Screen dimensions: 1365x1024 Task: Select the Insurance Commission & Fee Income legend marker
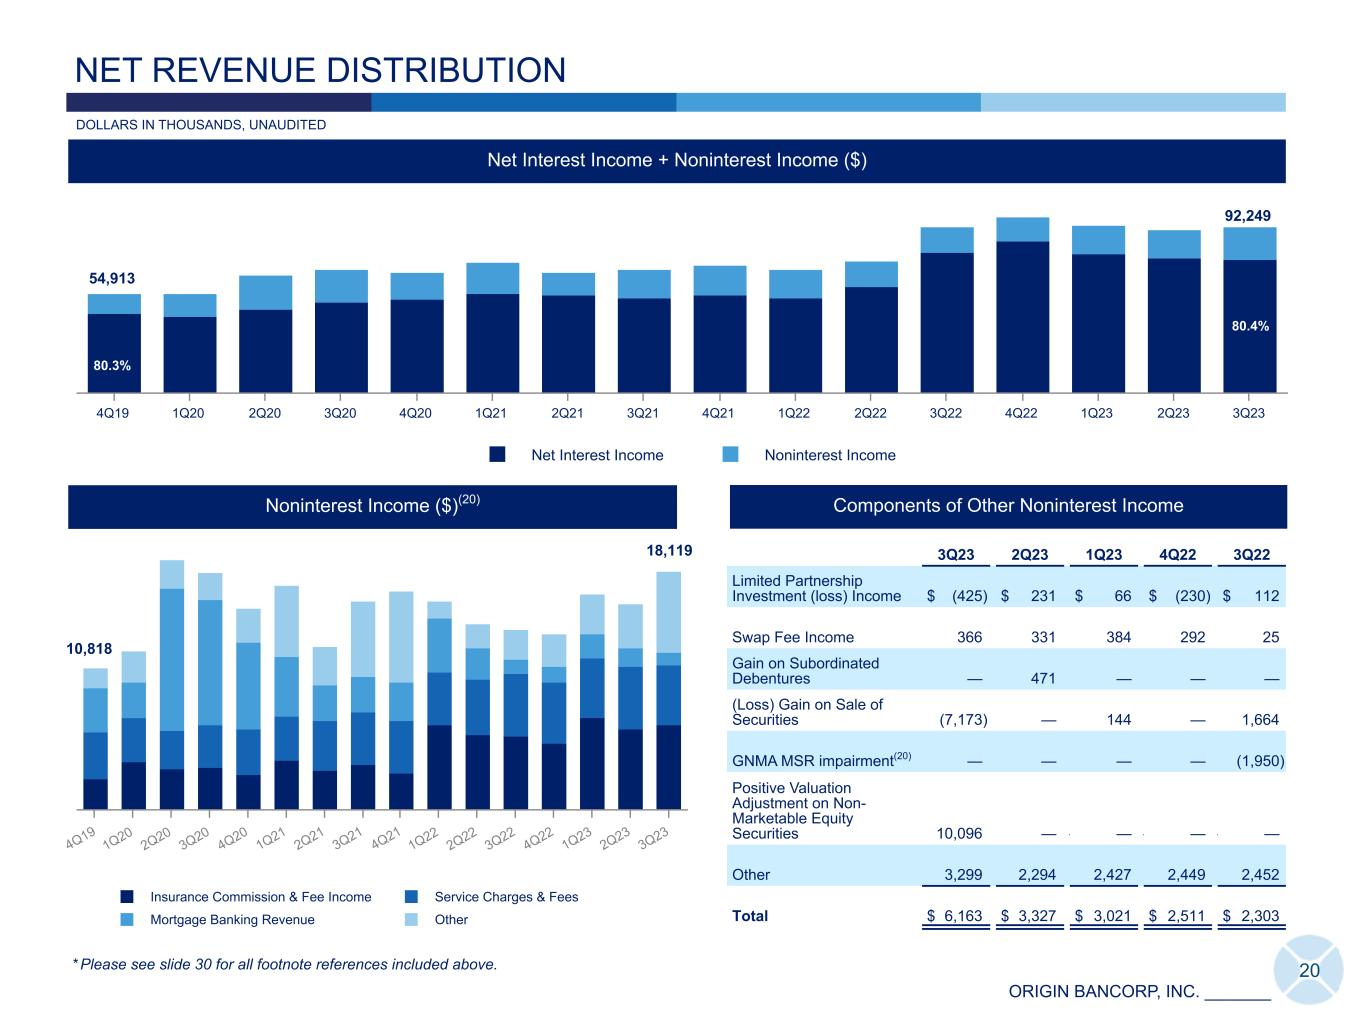point(127,897)
